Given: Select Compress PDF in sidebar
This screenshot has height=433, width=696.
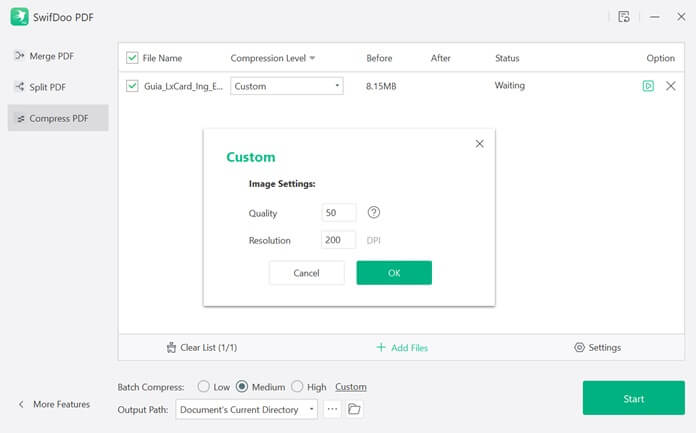Looking at the screenshot, I should point(58,118).
